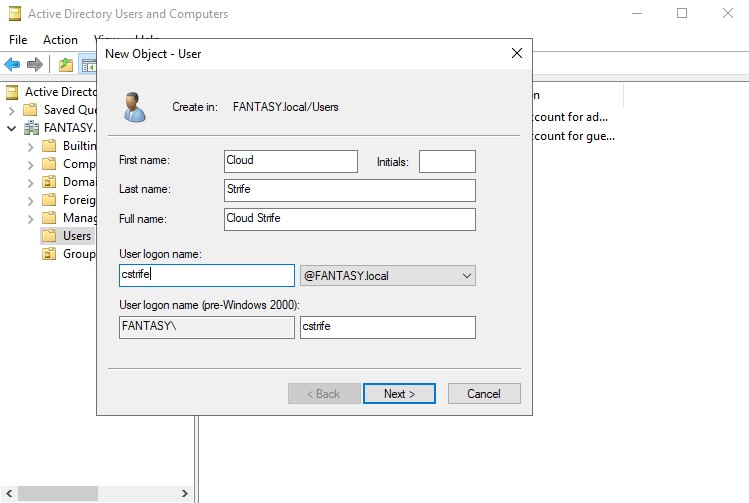Select the Builtin tree item label
Viewport: 749px width, 503px height.
coord(79,146)
